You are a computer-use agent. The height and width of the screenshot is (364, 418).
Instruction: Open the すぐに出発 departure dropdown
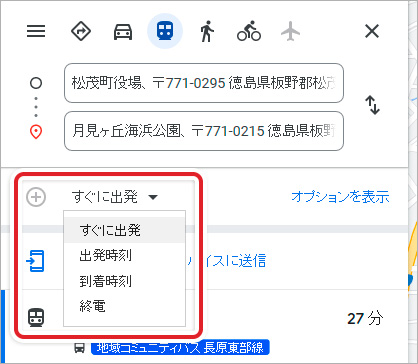pyautogui.click(x=115, y=197)
